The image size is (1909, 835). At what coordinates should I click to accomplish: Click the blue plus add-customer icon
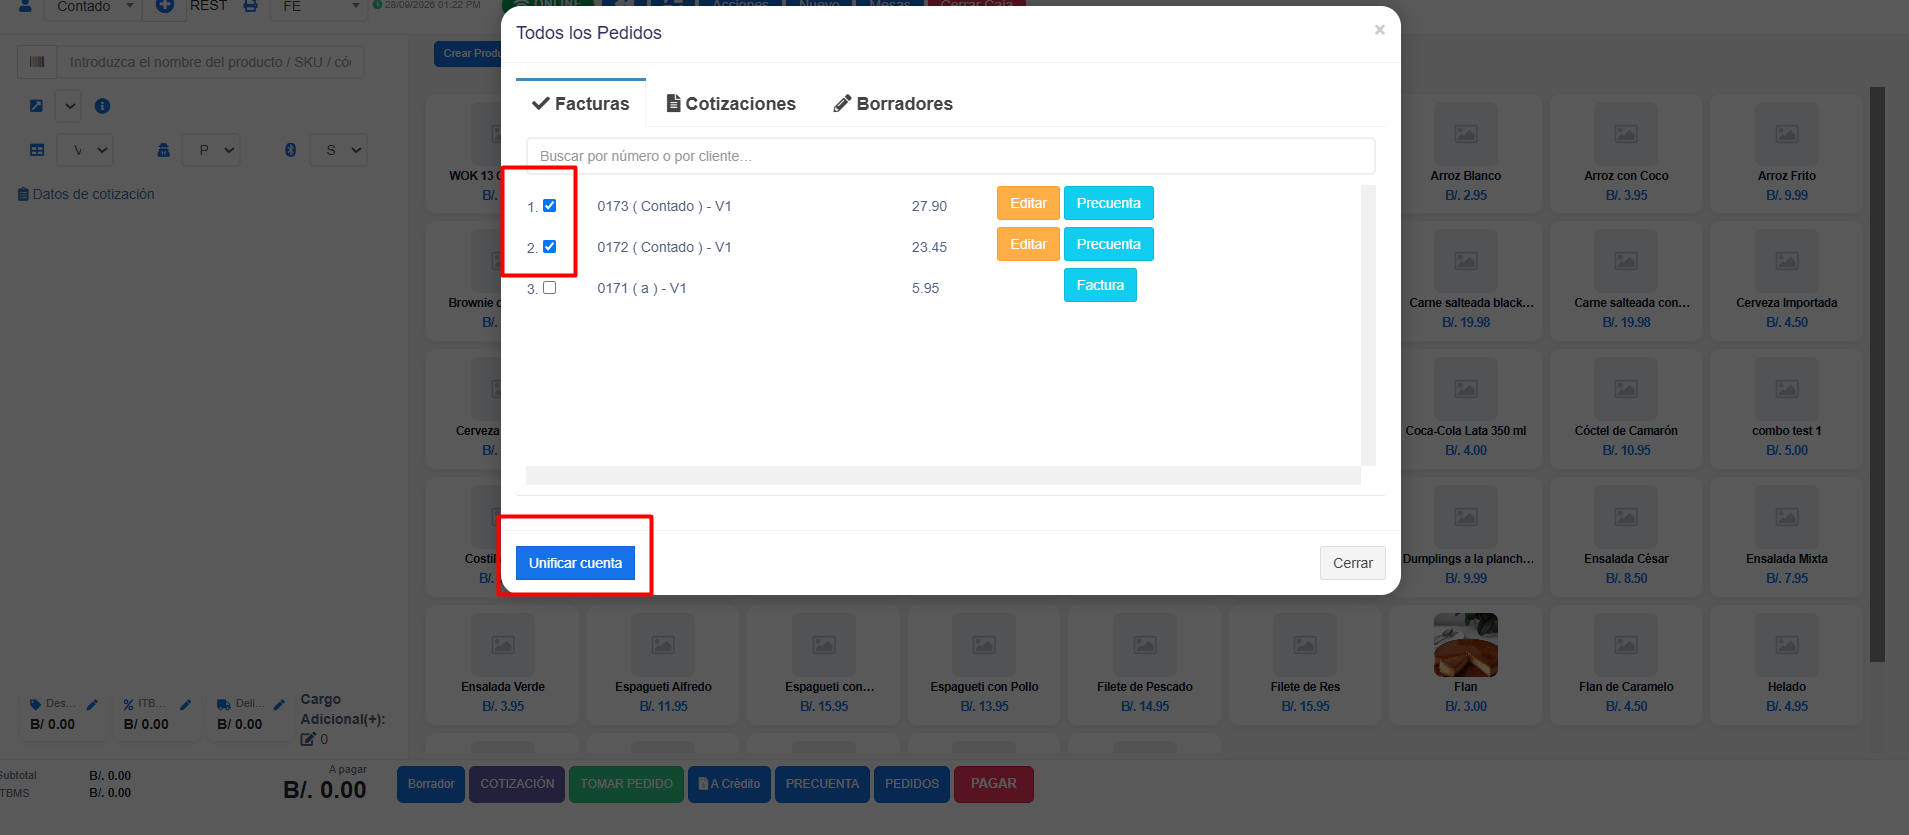tap(164, 6)
